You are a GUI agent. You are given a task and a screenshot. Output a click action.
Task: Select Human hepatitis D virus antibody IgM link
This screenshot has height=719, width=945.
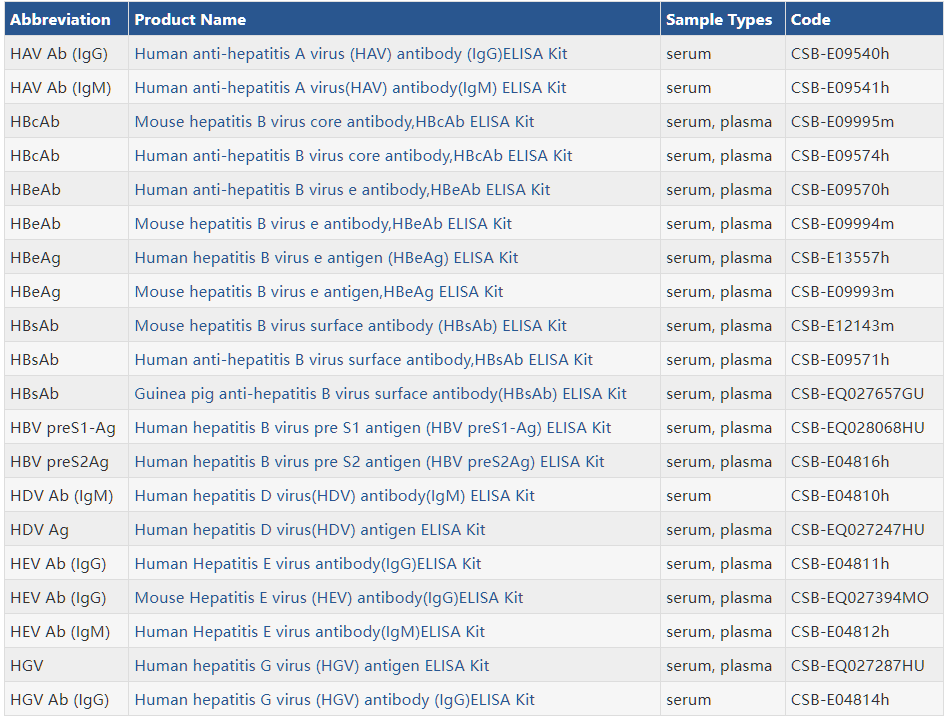click(x=334, y=496)
